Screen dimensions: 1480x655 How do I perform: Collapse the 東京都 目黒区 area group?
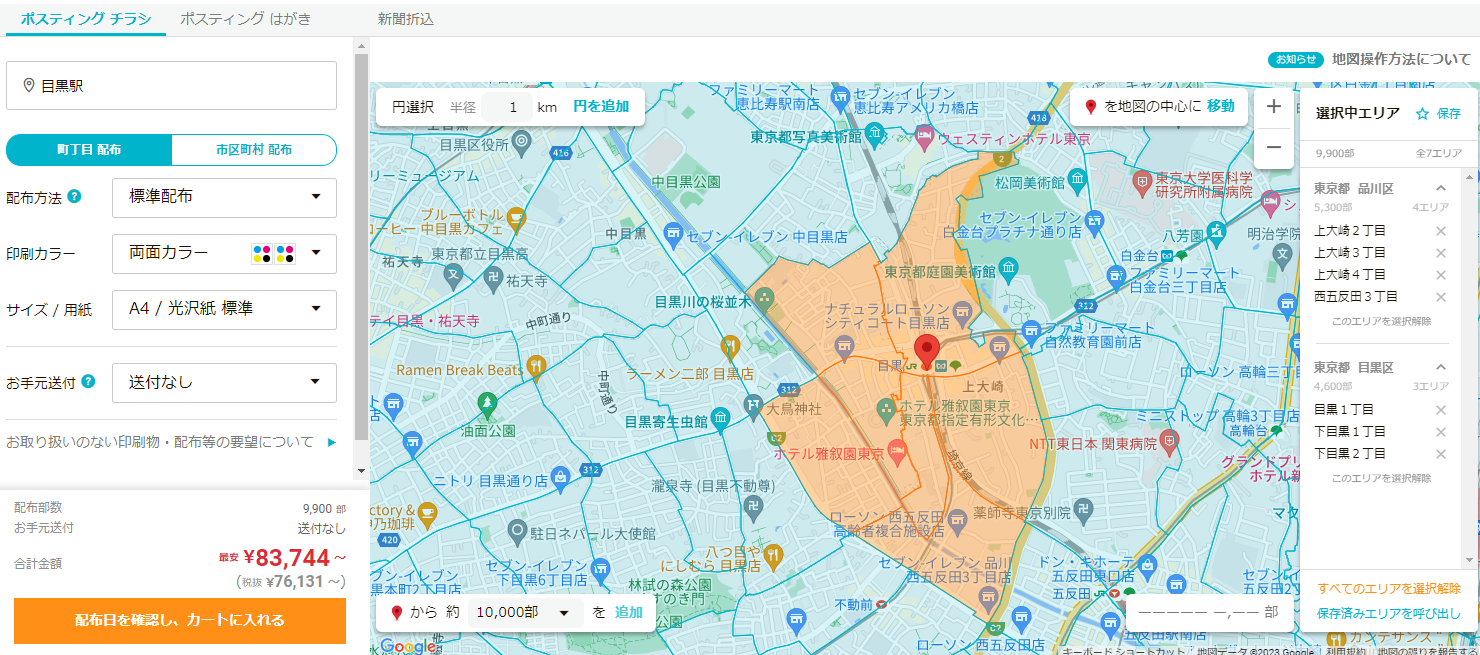click(1441, 367)
